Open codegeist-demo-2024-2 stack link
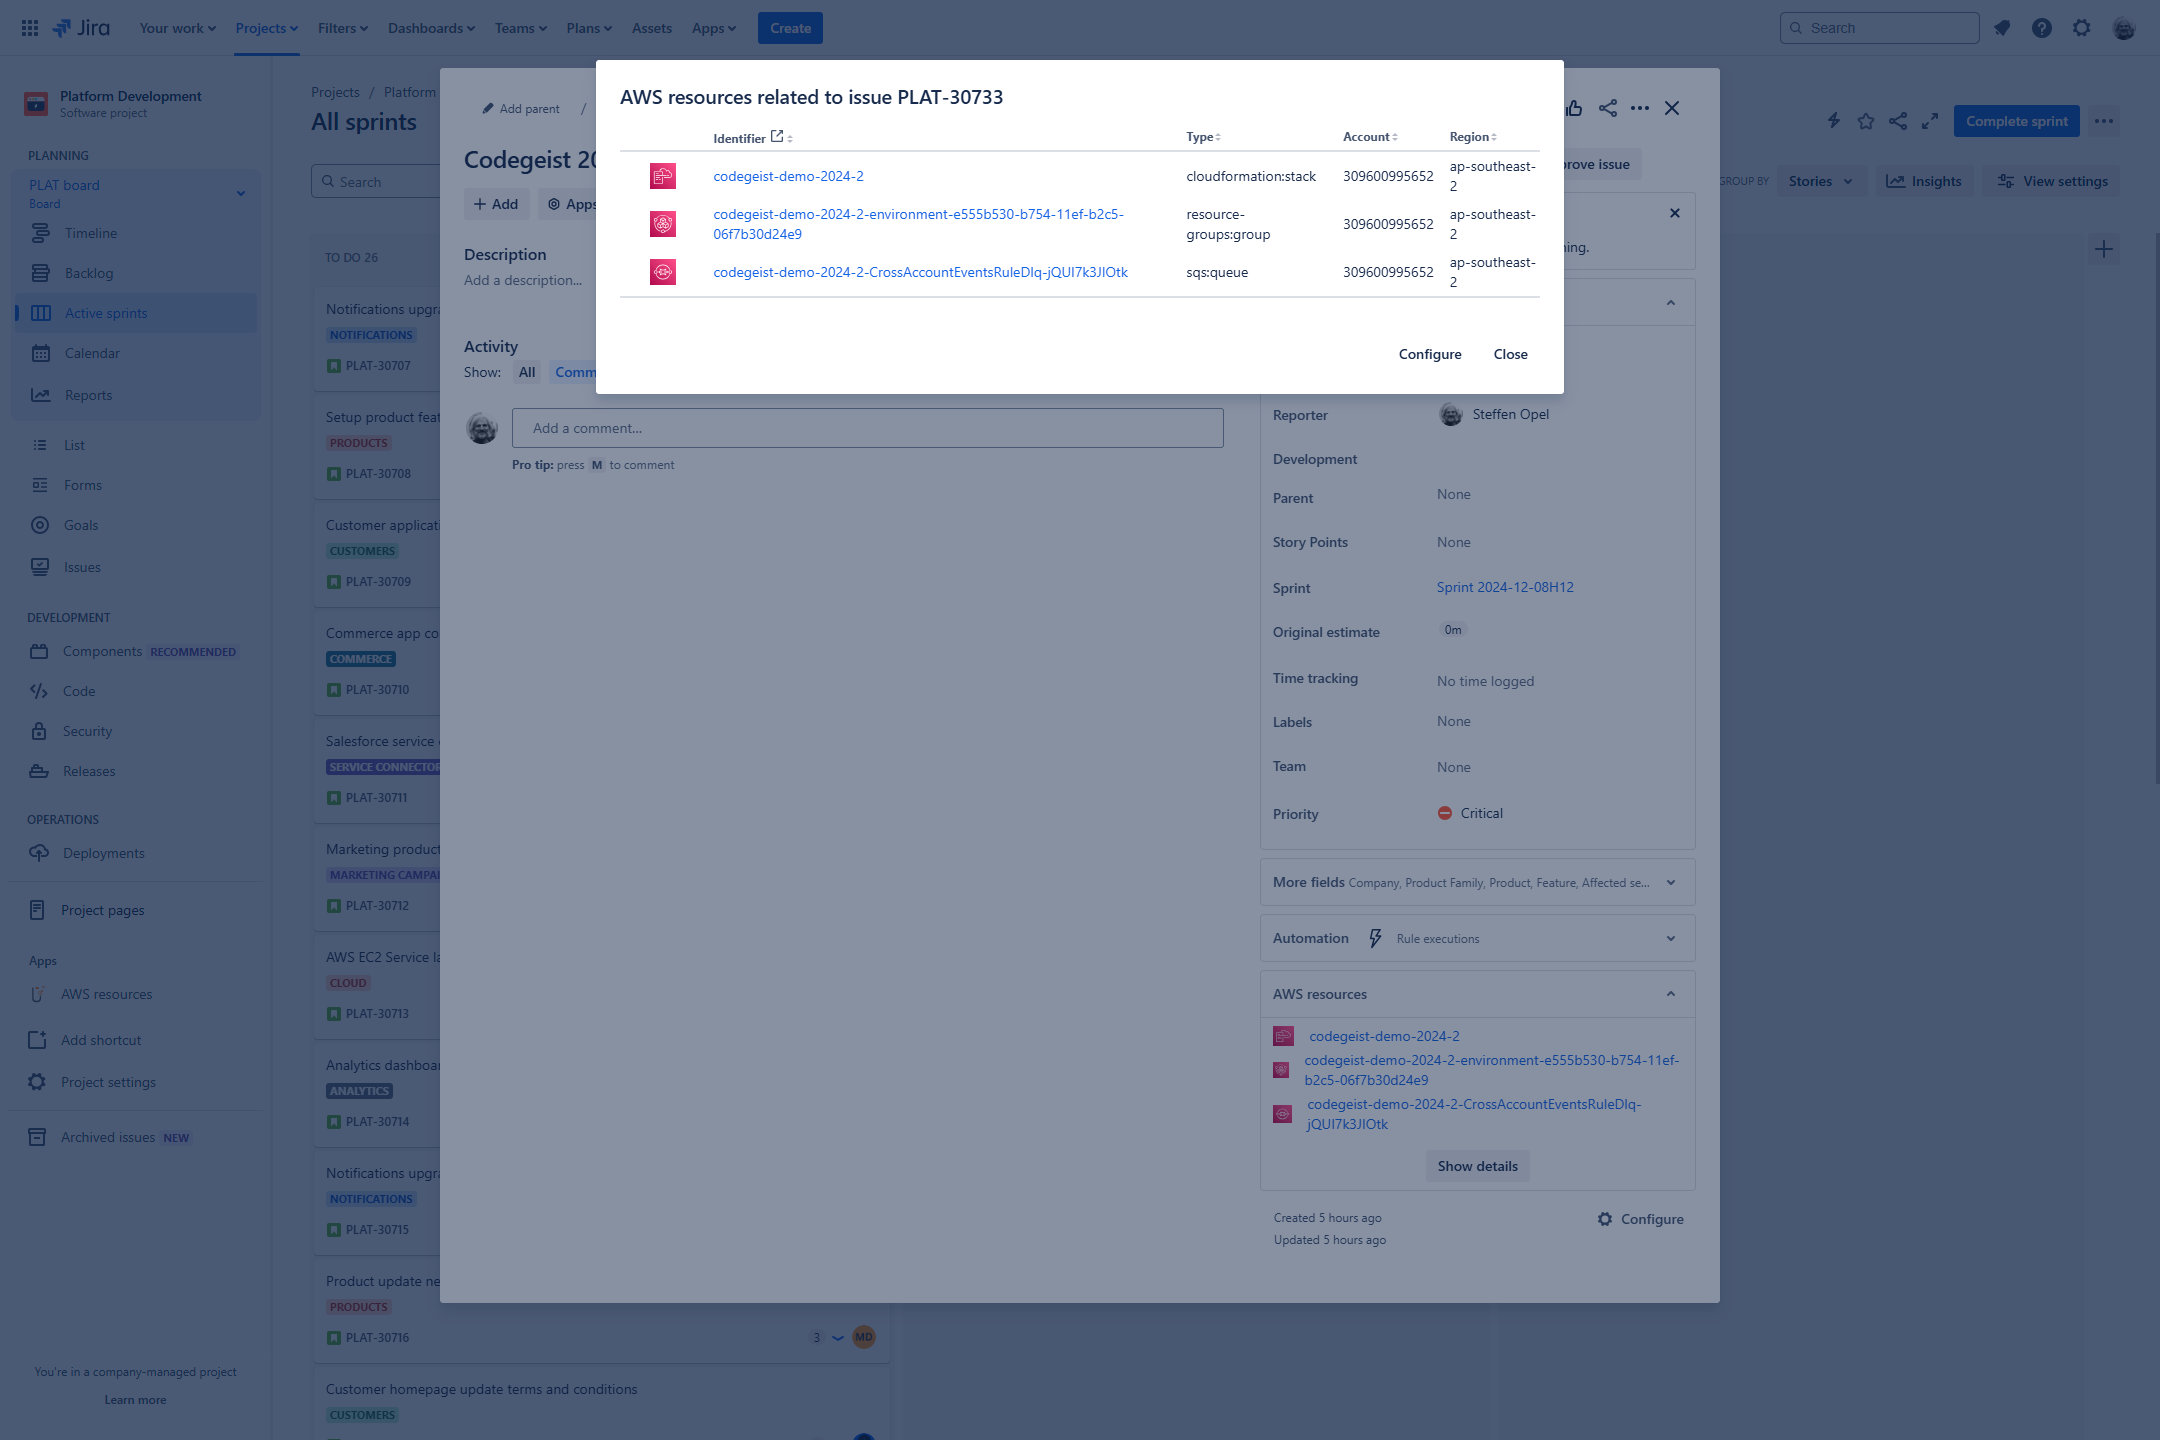The image size is (2160, 1440). pyautogui.click(x=788, y=176)
